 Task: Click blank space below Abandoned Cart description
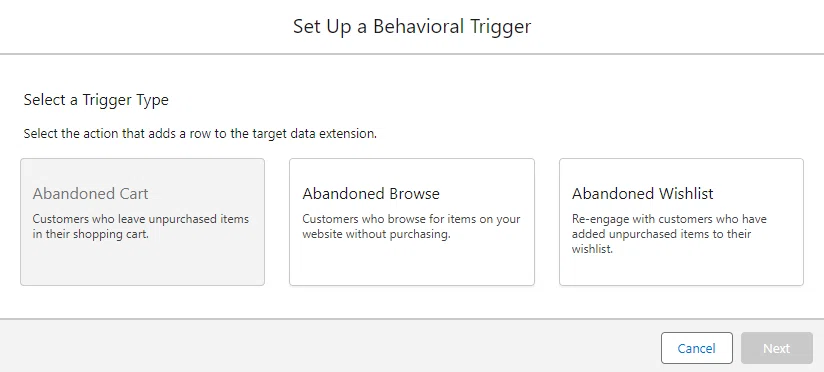tap(142, 264)
